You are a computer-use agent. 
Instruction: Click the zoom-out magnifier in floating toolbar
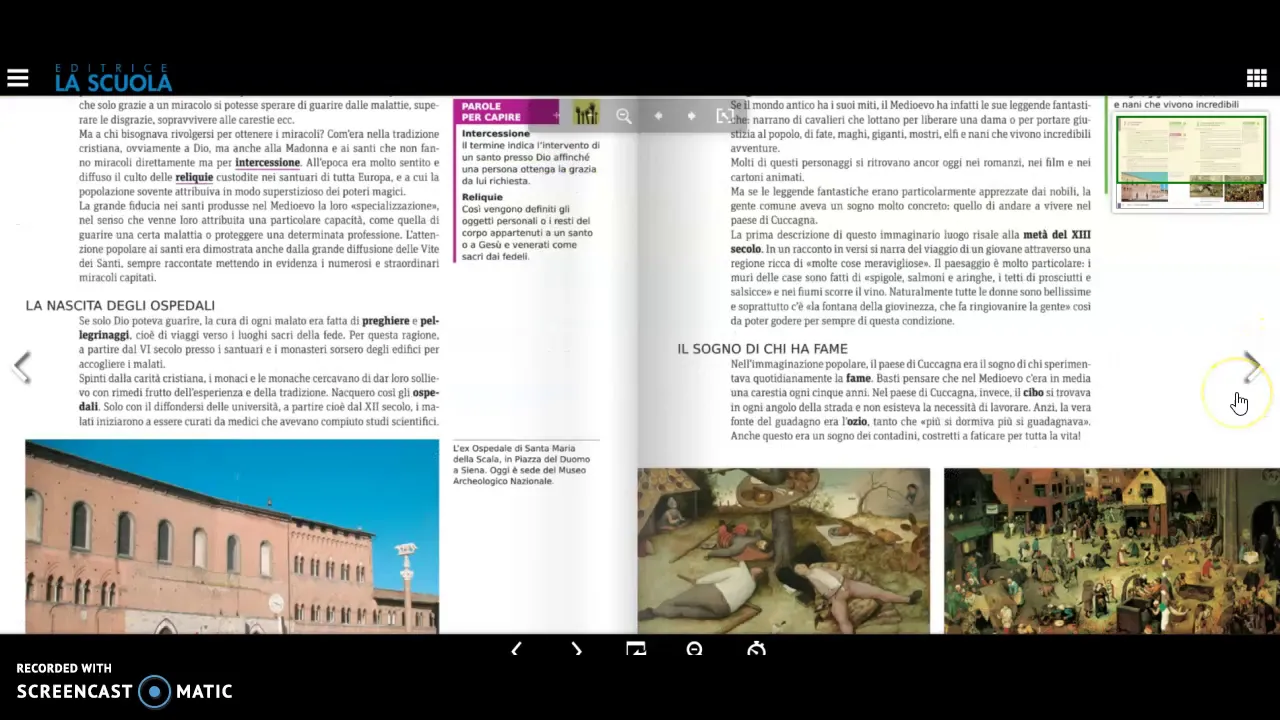tap(624, 116)
